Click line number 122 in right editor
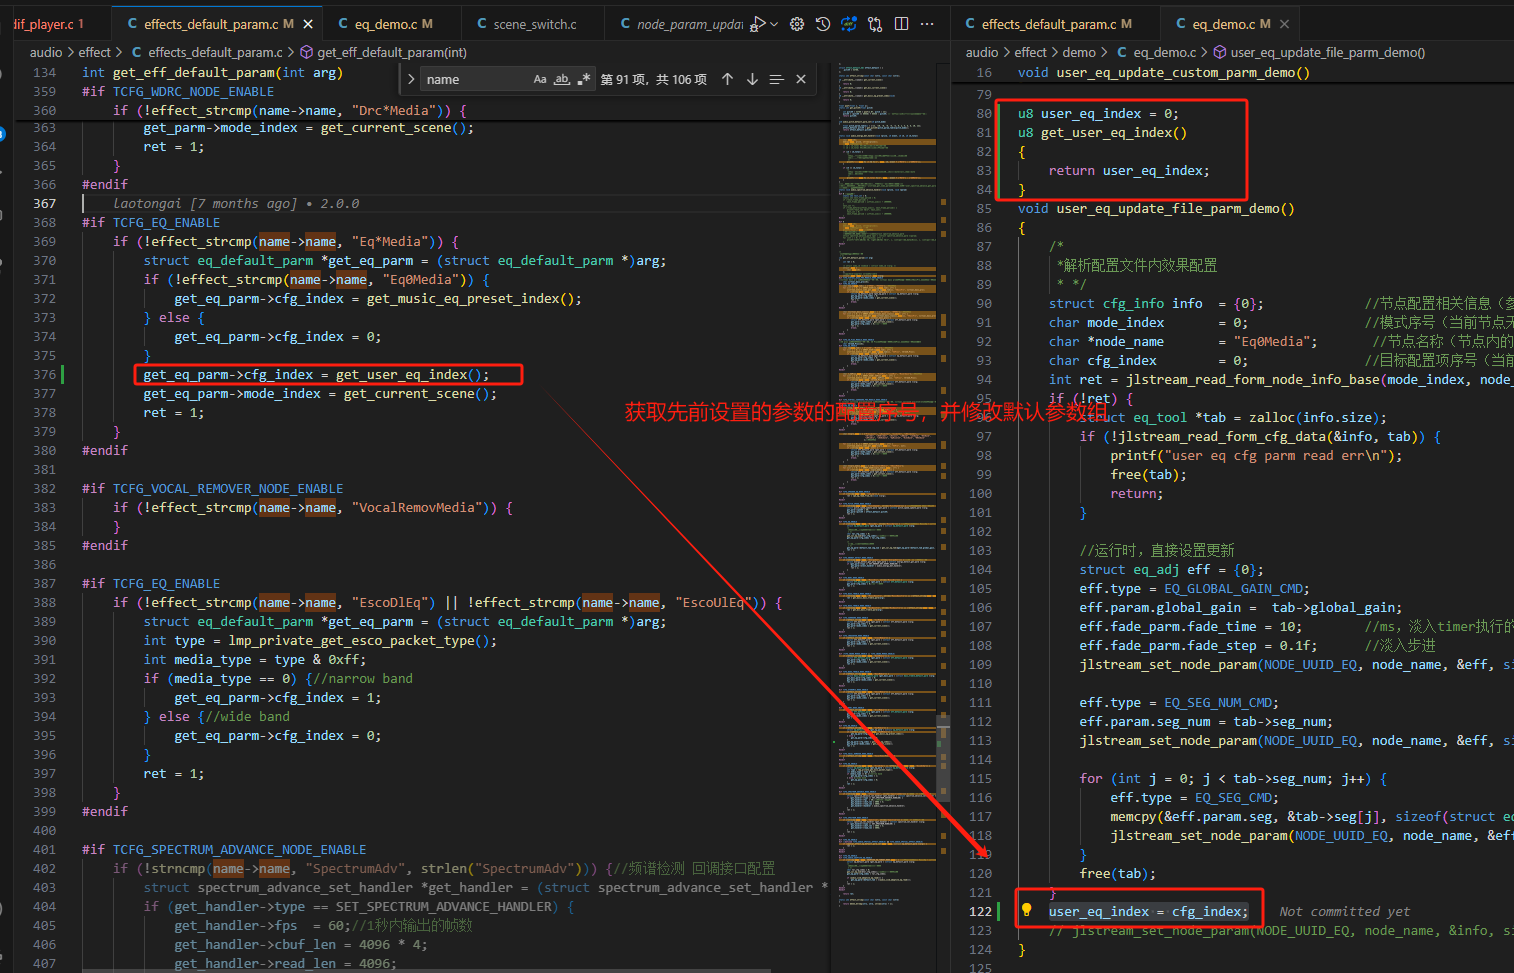 [x=980, y=911]
